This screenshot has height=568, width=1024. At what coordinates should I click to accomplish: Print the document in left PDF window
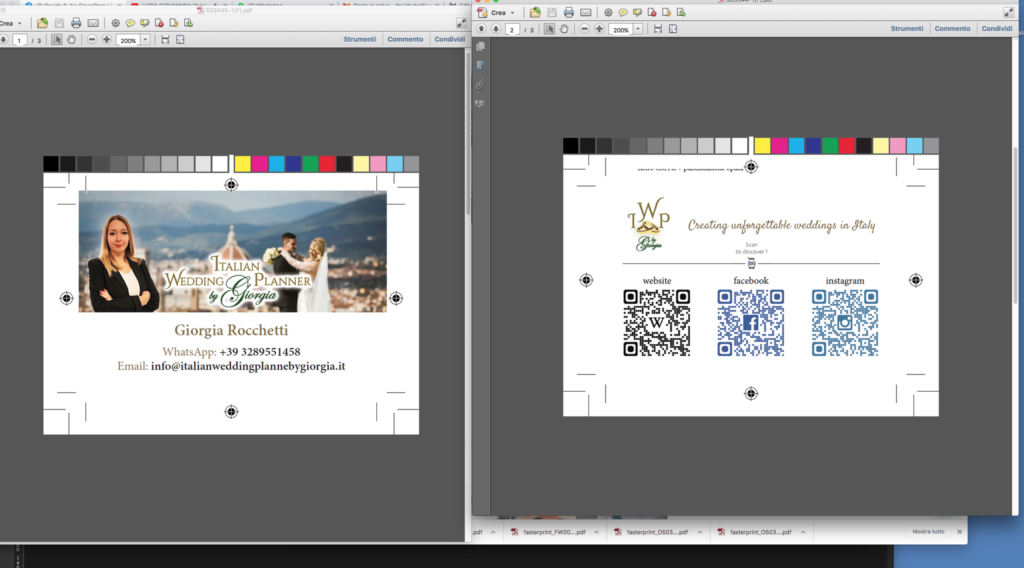[76, 23]
